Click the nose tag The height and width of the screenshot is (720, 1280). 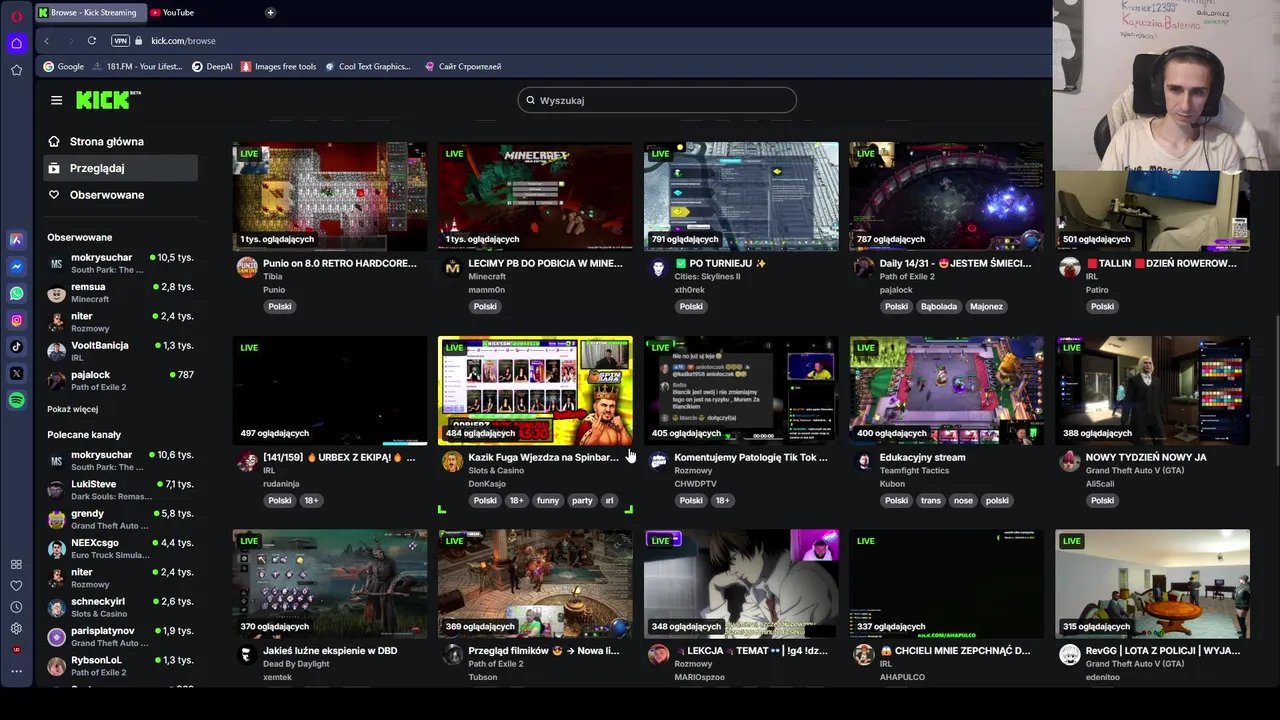point(963,500)
